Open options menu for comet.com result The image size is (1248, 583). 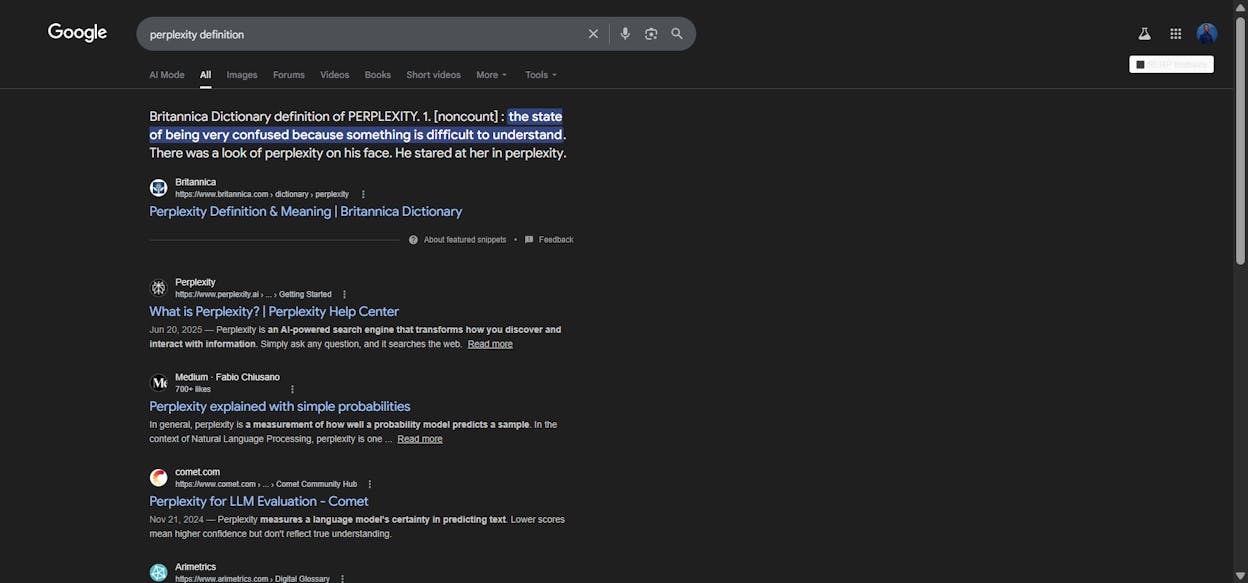[369, 484]
